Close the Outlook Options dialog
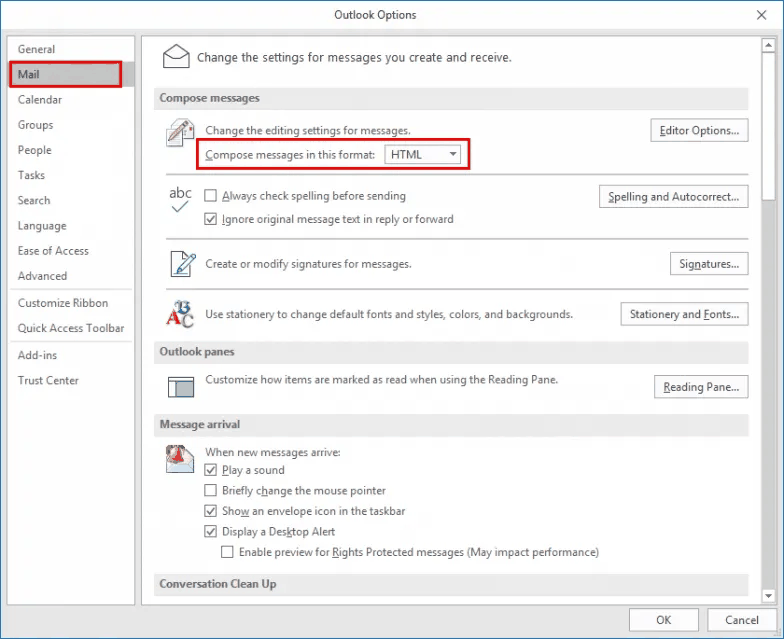Screen dimensions: 784x639 coord(761,15)
